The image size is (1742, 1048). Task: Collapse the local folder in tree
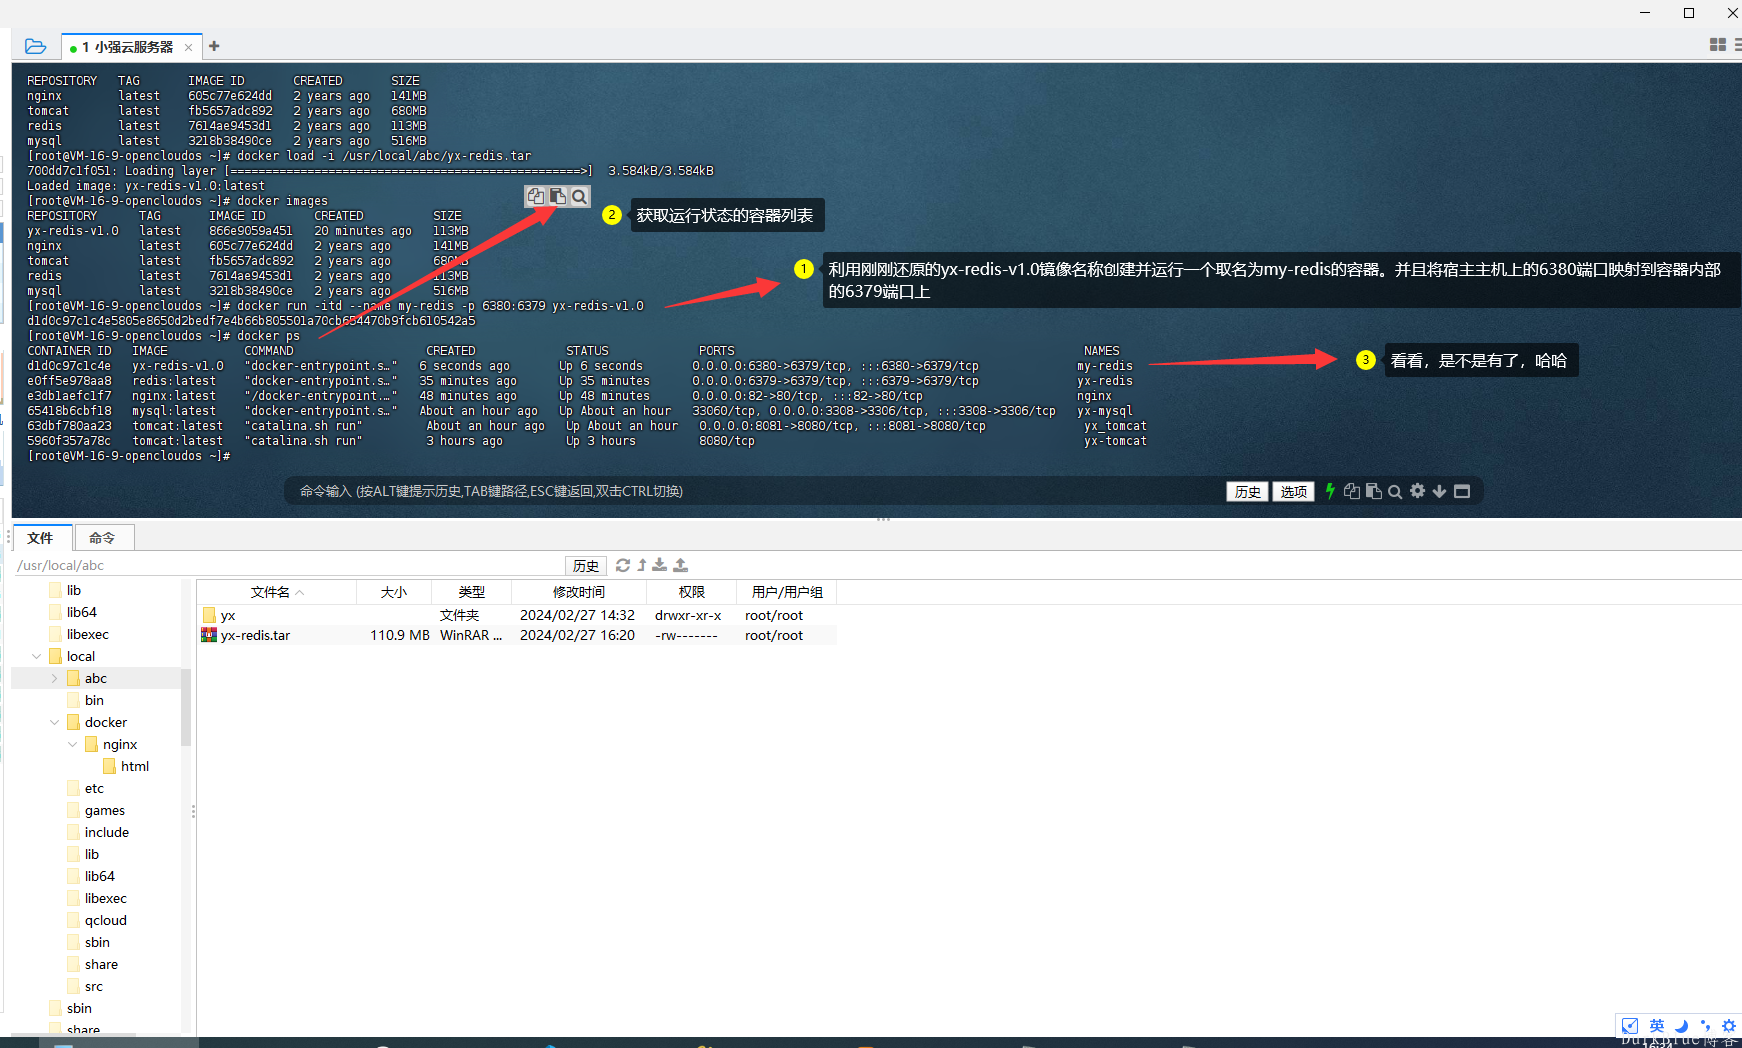click(37, 656)
